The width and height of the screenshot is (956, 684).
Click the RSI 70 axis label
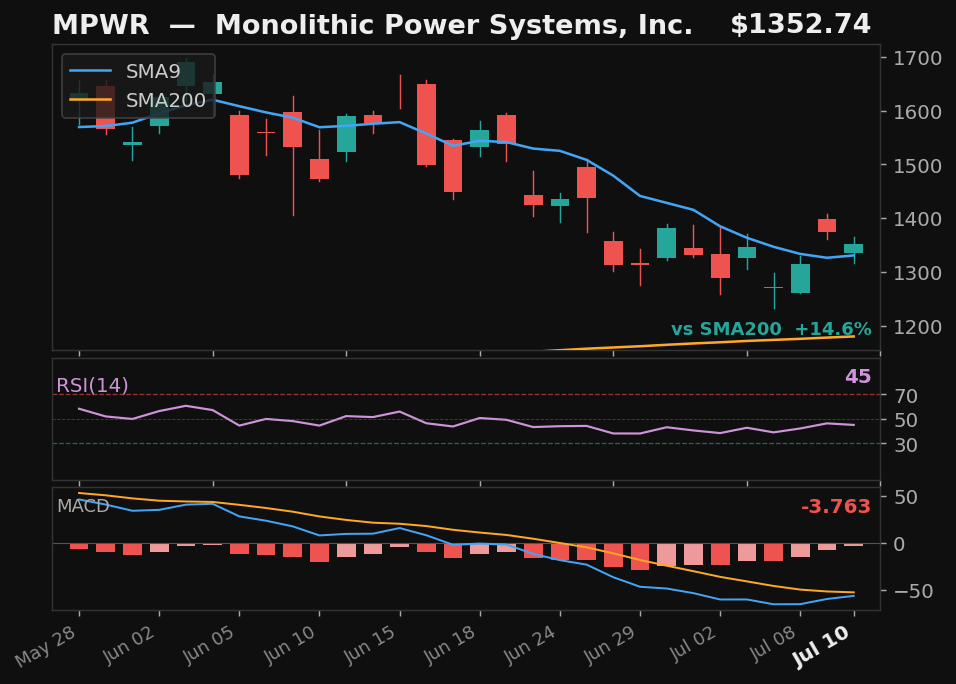(x=906, y=396)
